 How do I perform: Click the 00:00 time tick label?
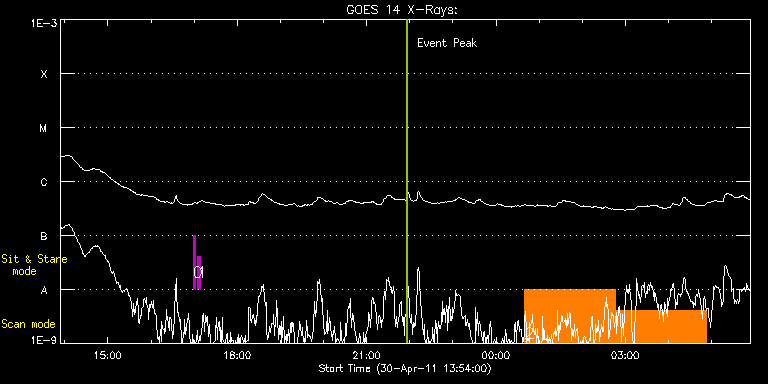[x=497, y=355]
